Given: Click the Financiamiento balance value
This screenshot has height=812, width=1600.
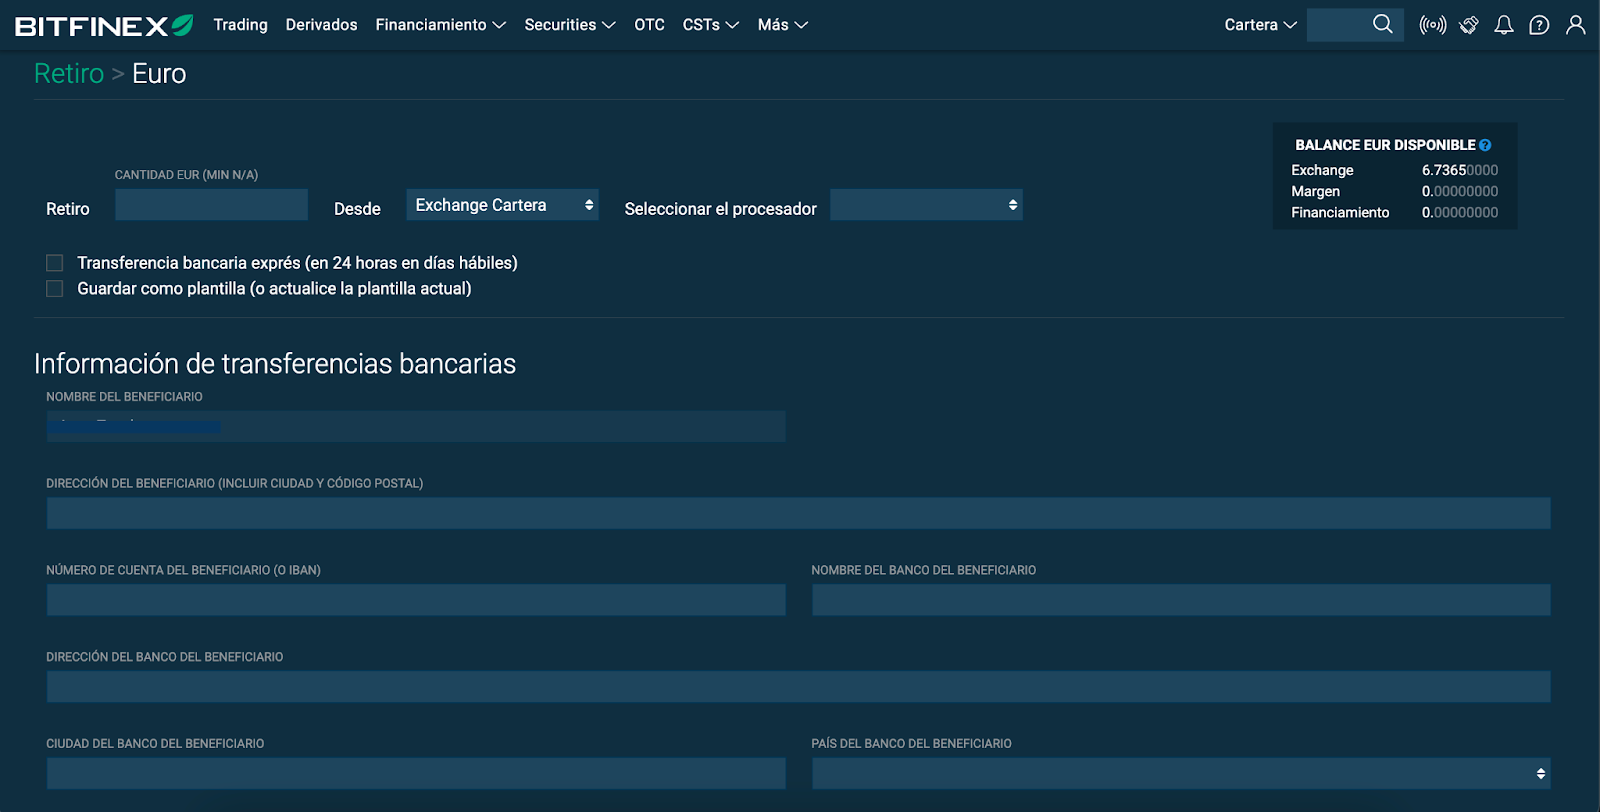Looking at the screenshot, I should [x=1460, y=212].
